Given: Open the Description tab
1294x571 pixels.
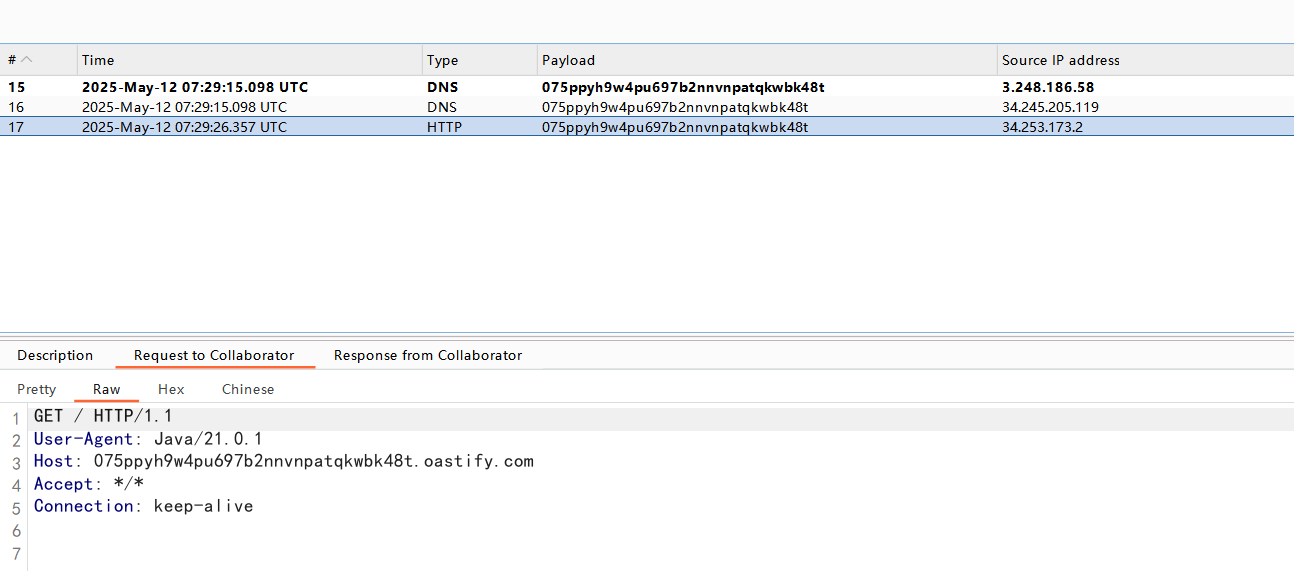Looking at the screenshot, I should pos(55,355).
